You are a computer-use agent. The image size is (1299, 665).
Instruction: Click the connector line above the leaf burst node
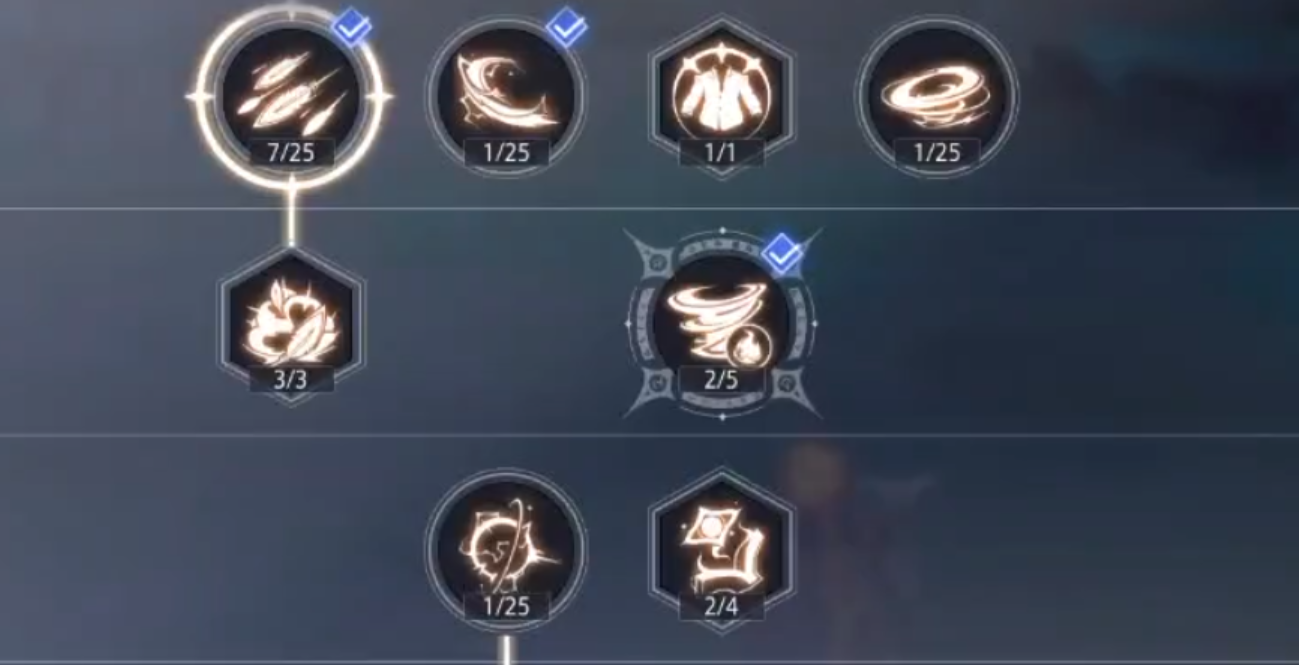[291, 216]
